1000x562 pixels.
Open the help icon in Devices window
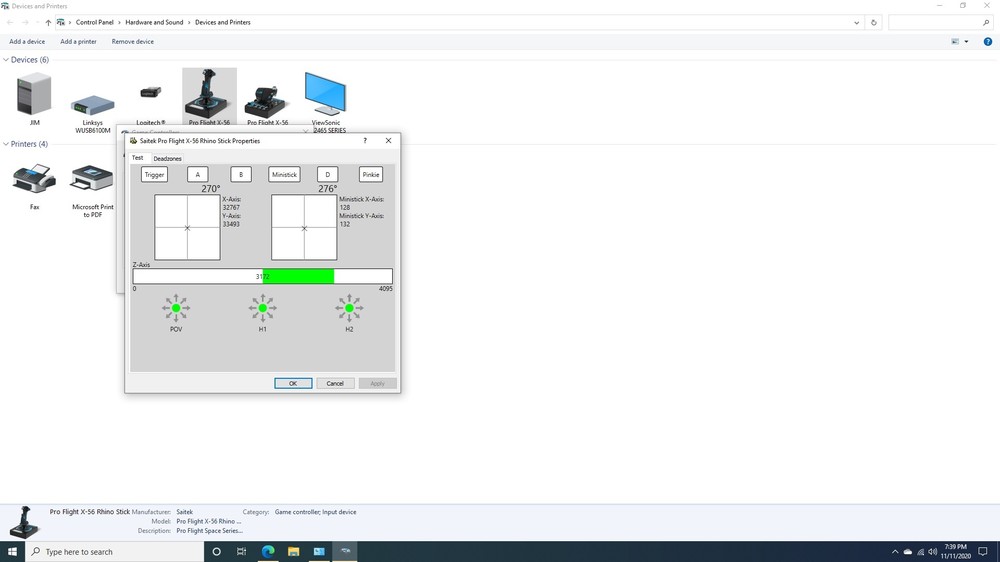tap(987, 41)
